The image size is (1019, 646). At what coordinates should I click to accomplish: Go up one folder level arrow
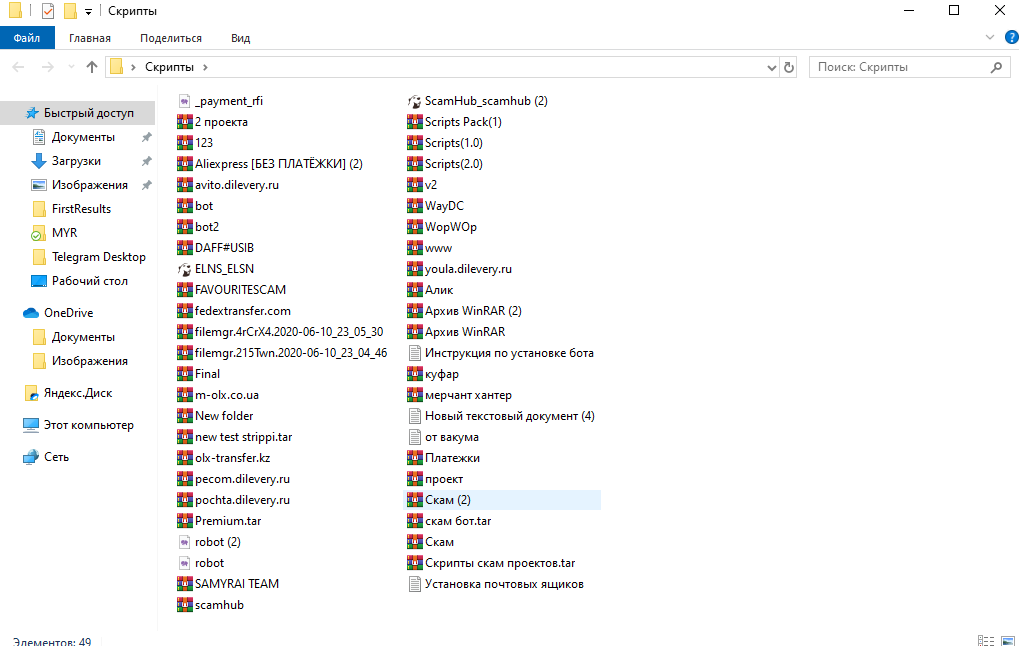pyautogui.click(x=92, y=67)
